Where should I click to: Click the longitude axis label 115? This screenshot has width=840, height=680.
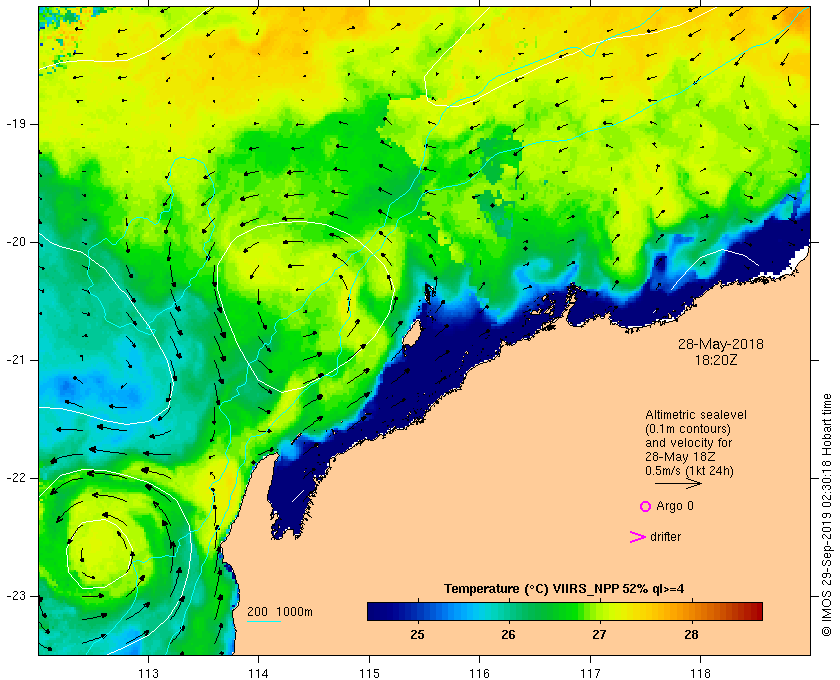[369, 673]
